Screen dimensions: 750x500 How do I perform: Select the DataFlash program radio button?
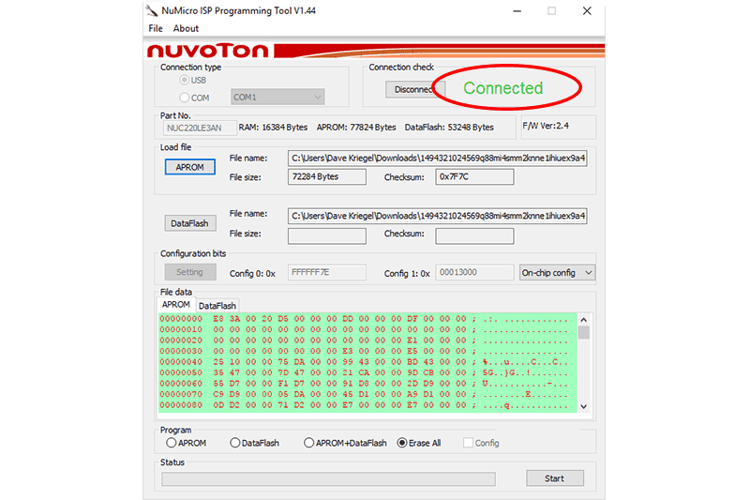pyautogui.click(x=235, y=443)
